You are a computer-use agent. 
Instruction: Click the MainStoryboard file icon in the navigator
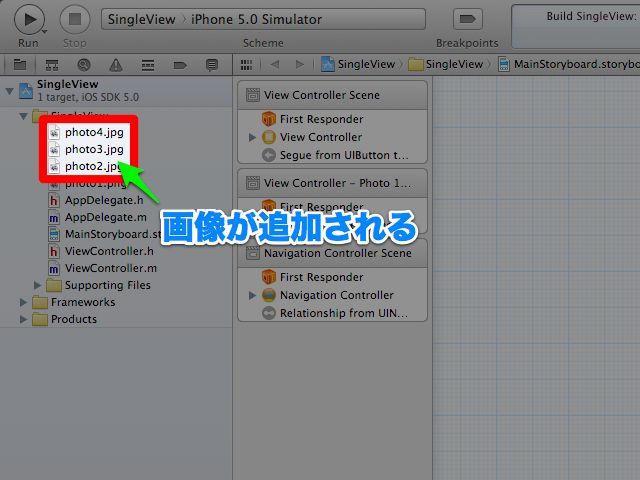click(x=53, y=234)
